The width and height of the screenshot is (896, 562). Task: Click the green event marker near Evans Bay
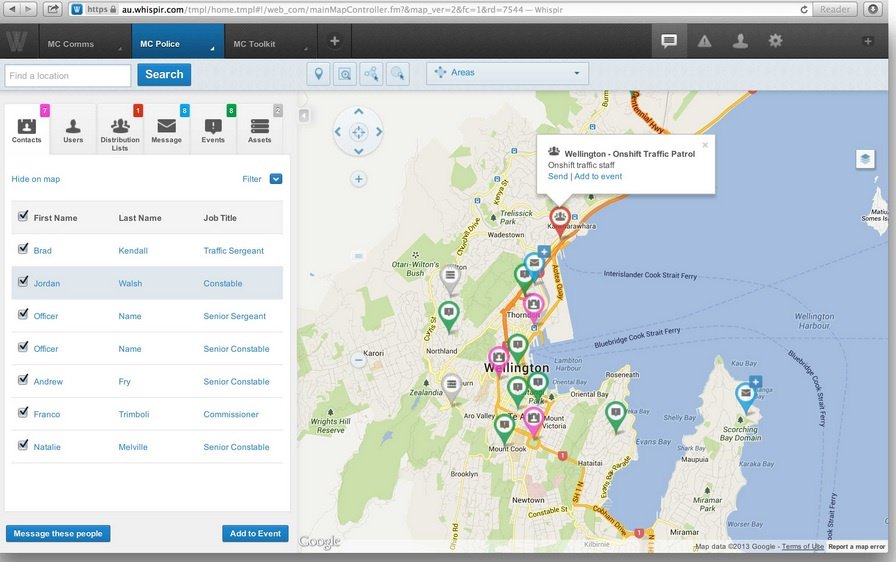click(615, 415)
